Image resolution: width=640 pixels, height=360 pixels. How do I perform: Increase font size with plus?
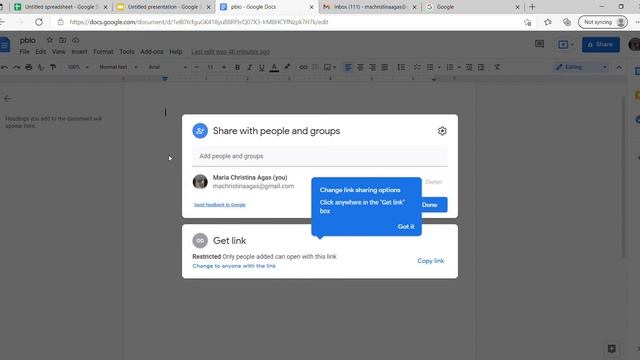point(224,67)
